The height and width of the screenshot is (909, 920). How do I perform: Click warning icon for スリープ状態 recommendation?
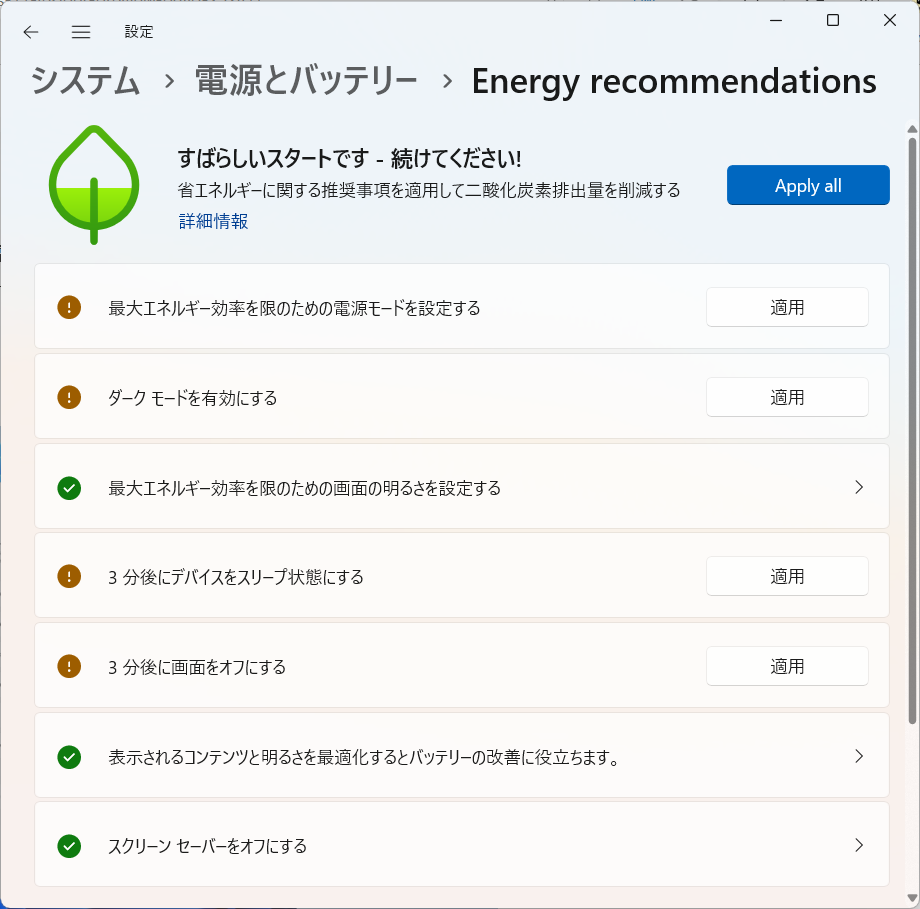click(69, 576)
